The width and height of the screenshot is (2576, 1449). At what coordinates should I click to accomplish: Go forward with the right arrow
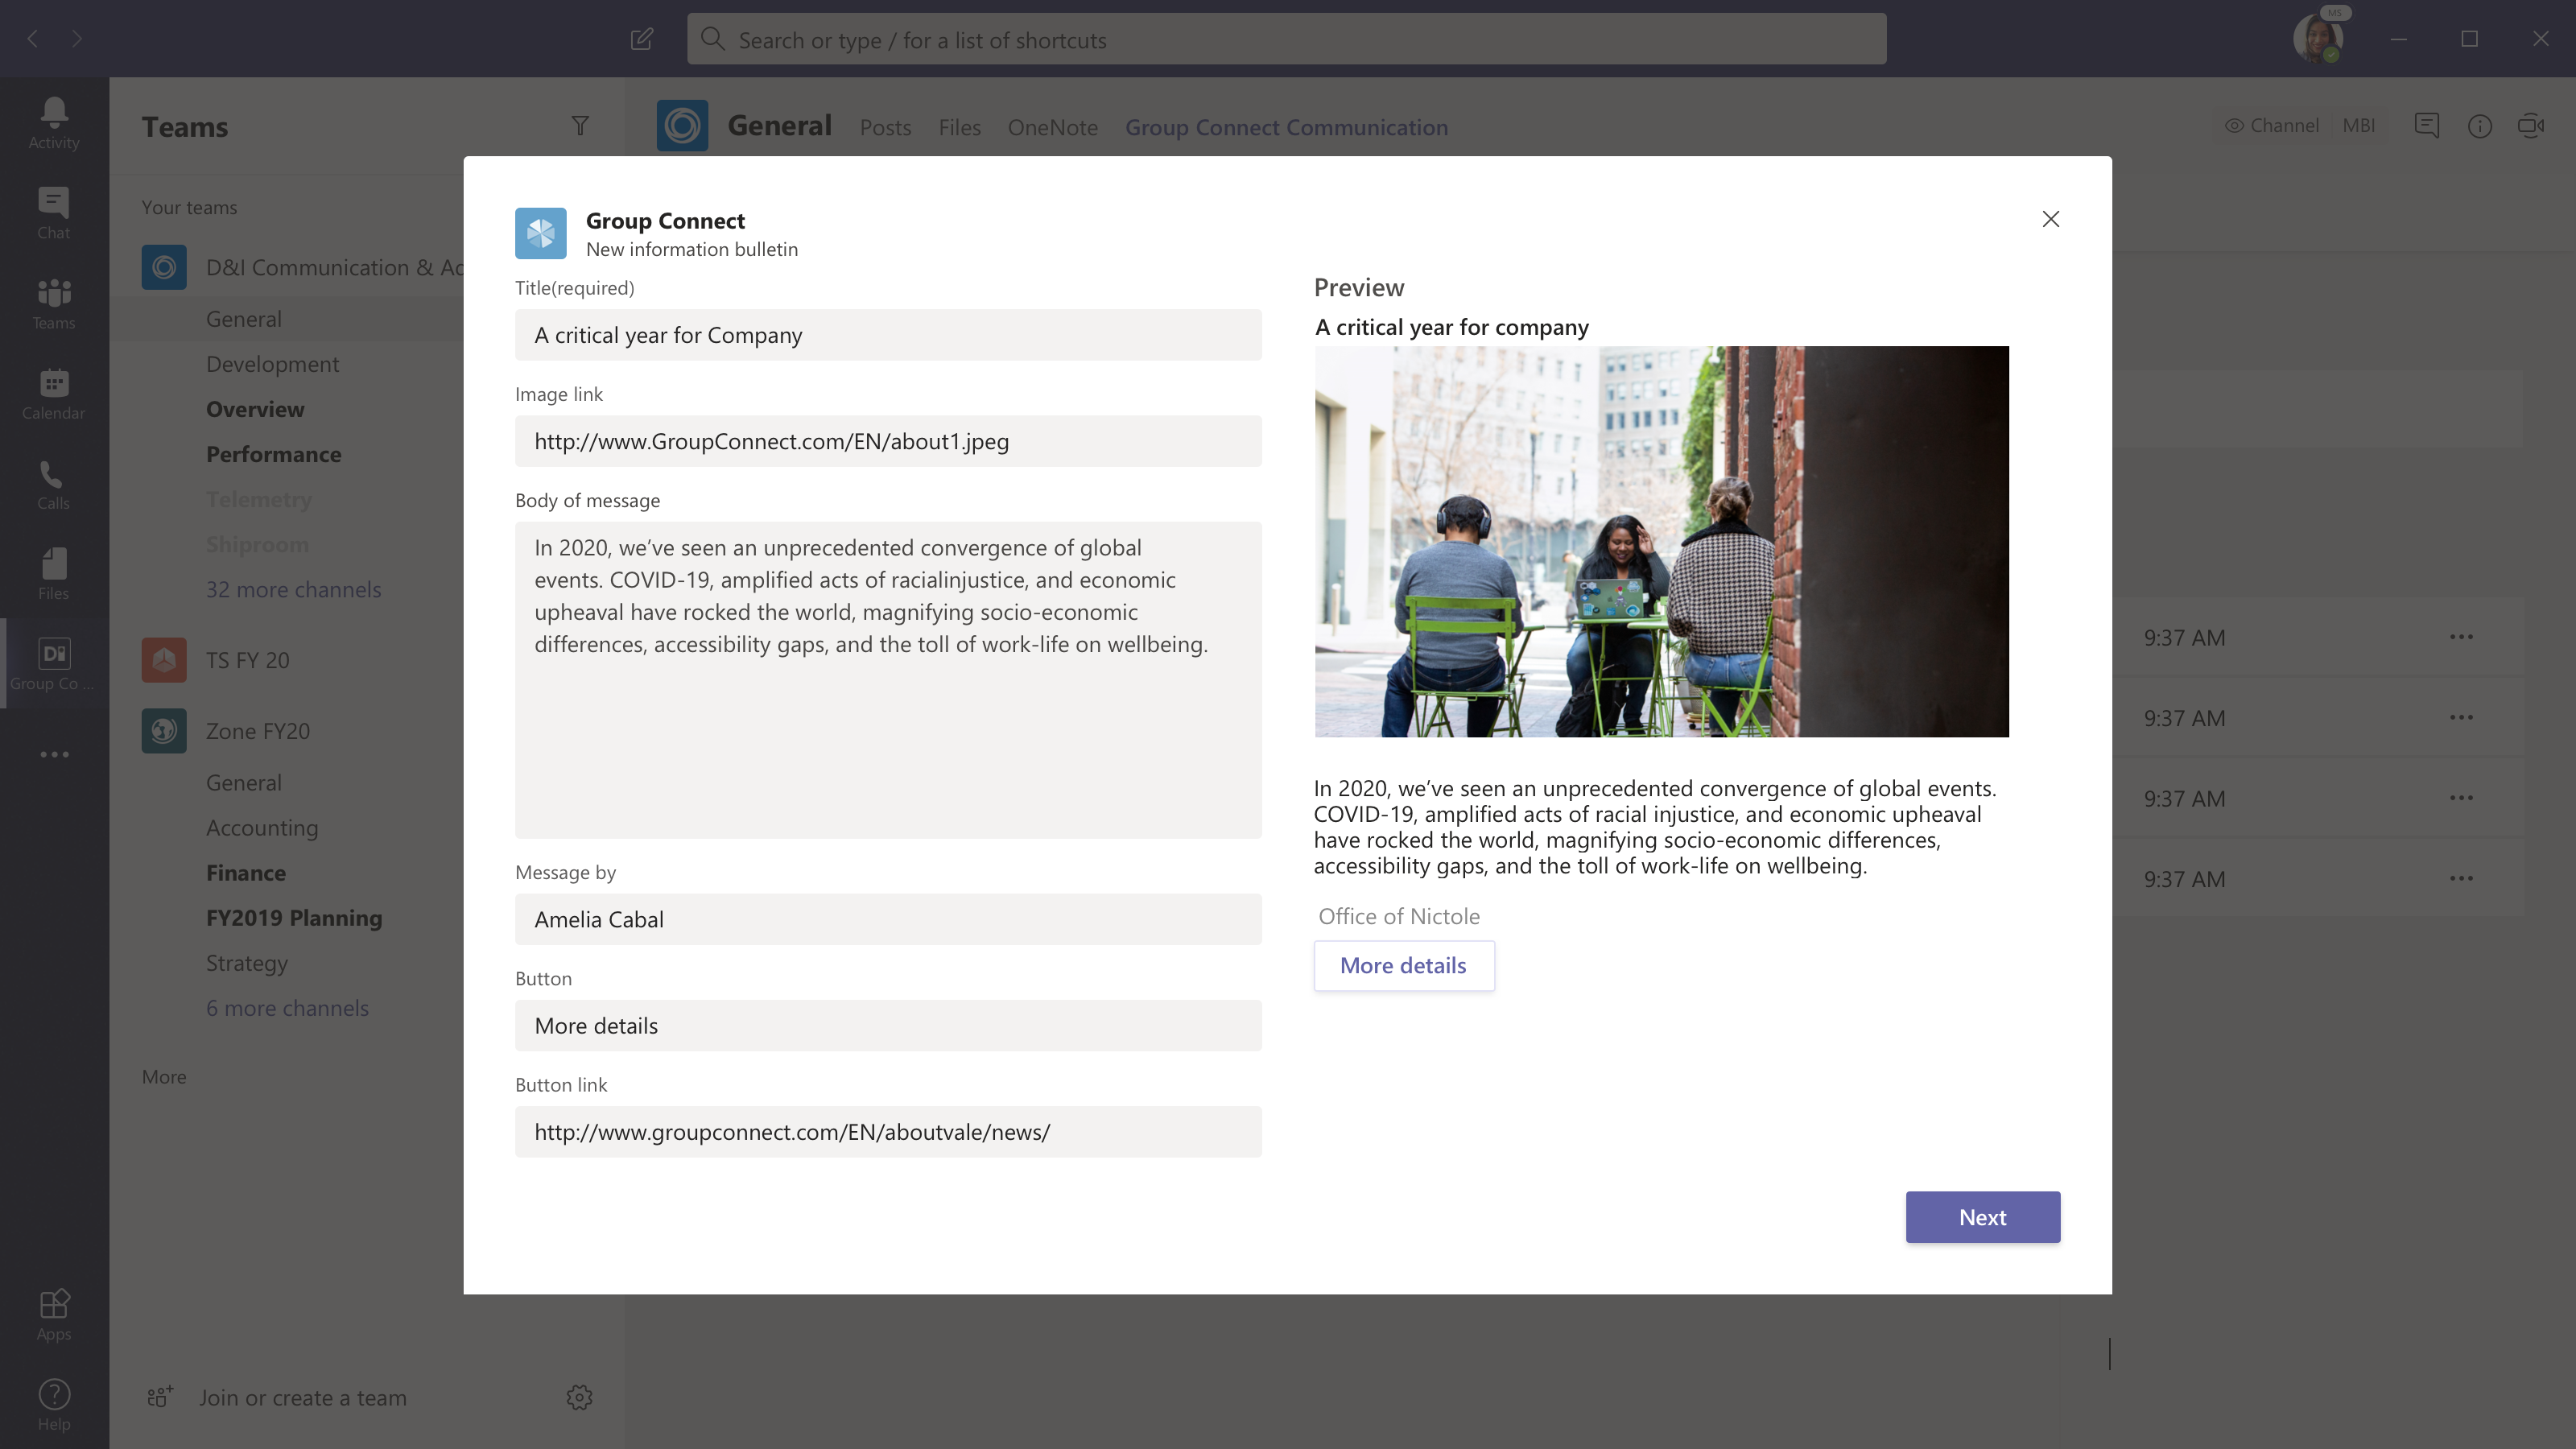[x=77, y=39]
